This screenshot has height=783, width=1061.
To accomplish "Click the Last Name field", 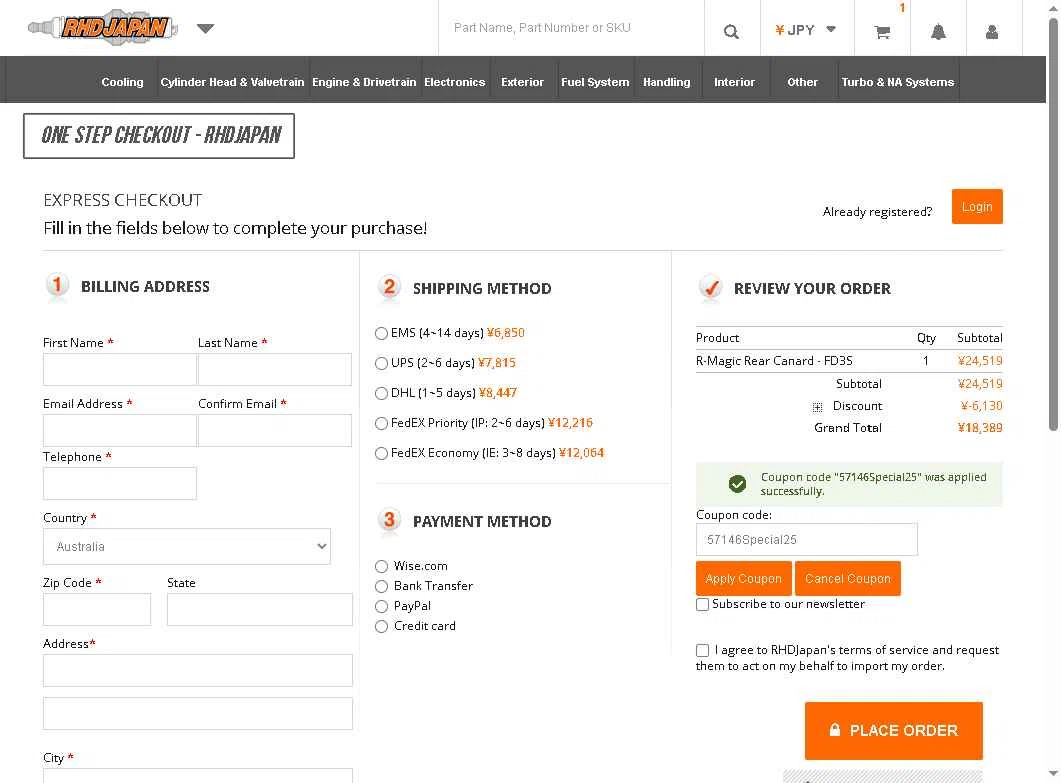I will [275, 369].
